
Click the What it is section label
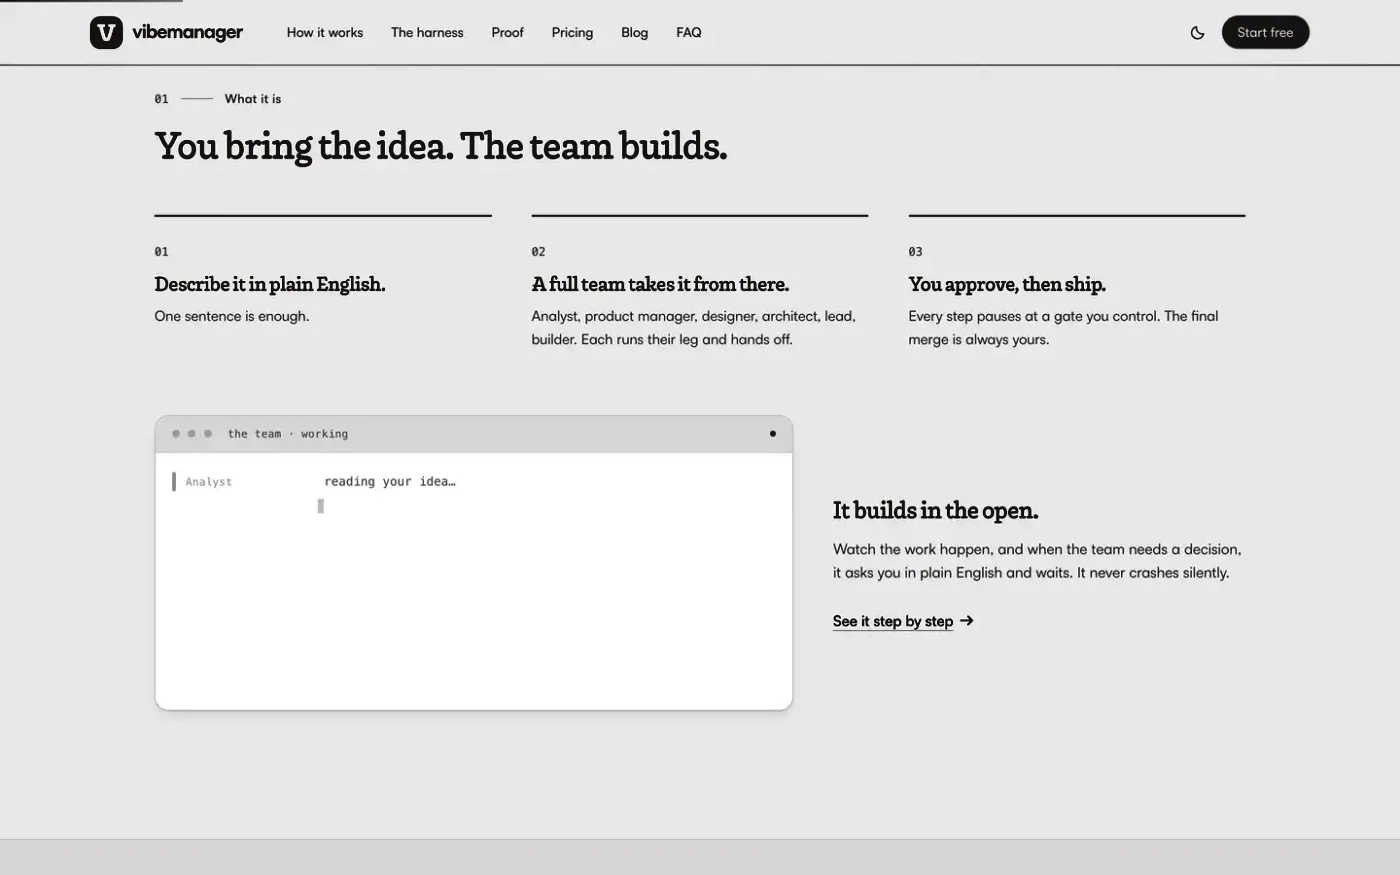coord(253,99)
